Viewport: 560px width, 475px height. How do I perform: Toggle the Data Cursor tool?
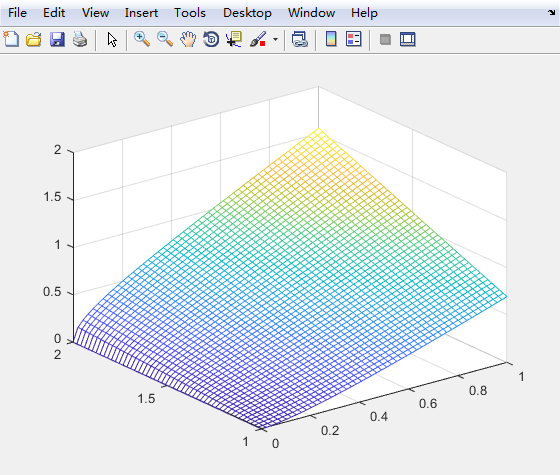tap(234, 39)
